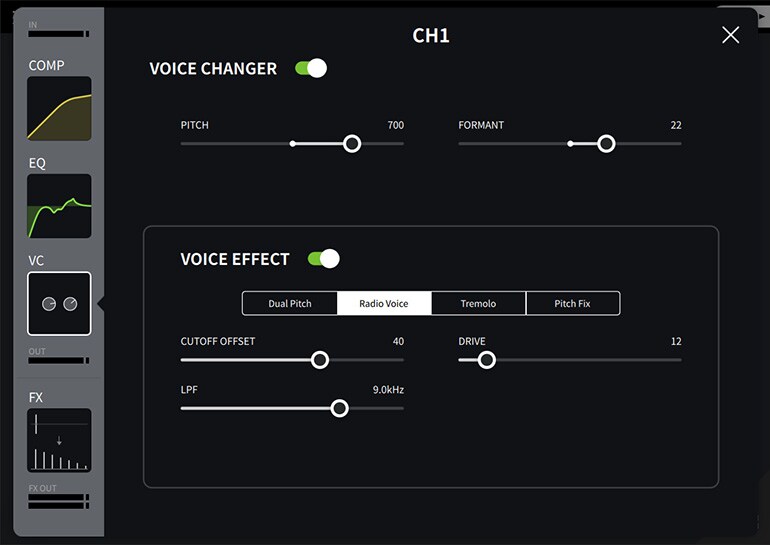Screen dimensions: 770x545
Task: Click the LPF slider handle
Action: click(x=340, y=408)
